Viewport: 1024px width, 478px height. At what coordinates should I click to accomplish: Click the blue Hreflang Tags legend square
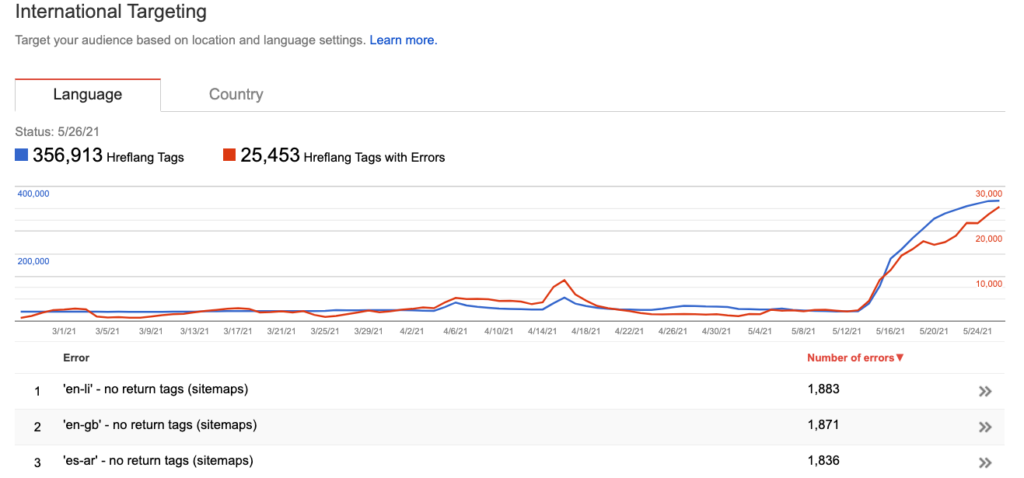point(21,155)
